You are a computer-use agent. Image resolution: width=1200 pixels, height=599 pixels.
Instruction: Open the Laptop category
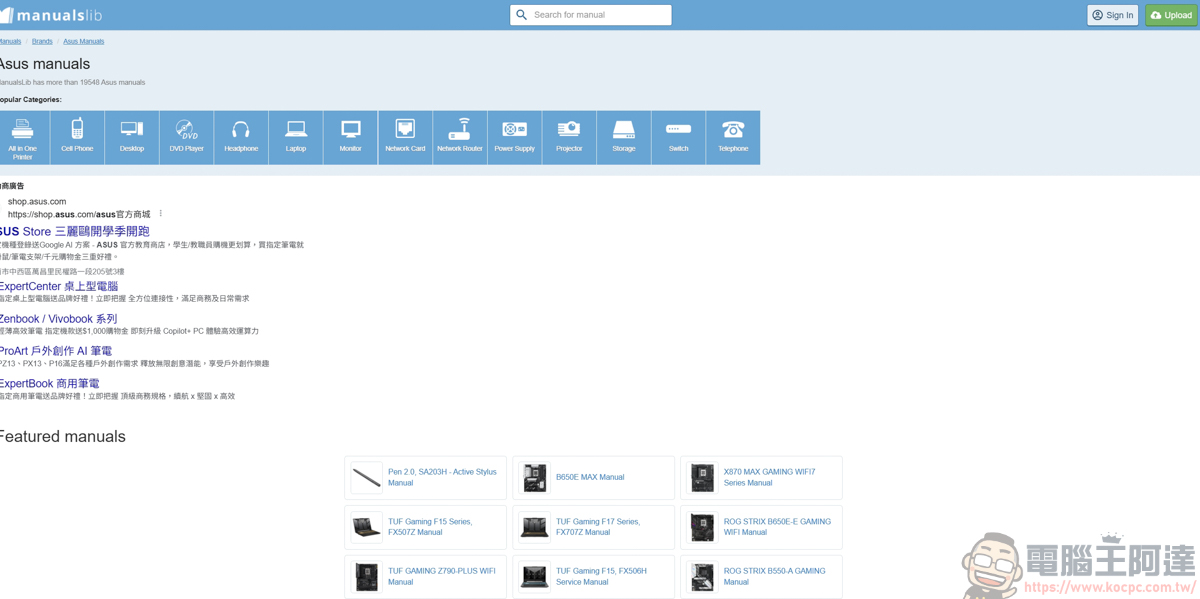point(296,138)
